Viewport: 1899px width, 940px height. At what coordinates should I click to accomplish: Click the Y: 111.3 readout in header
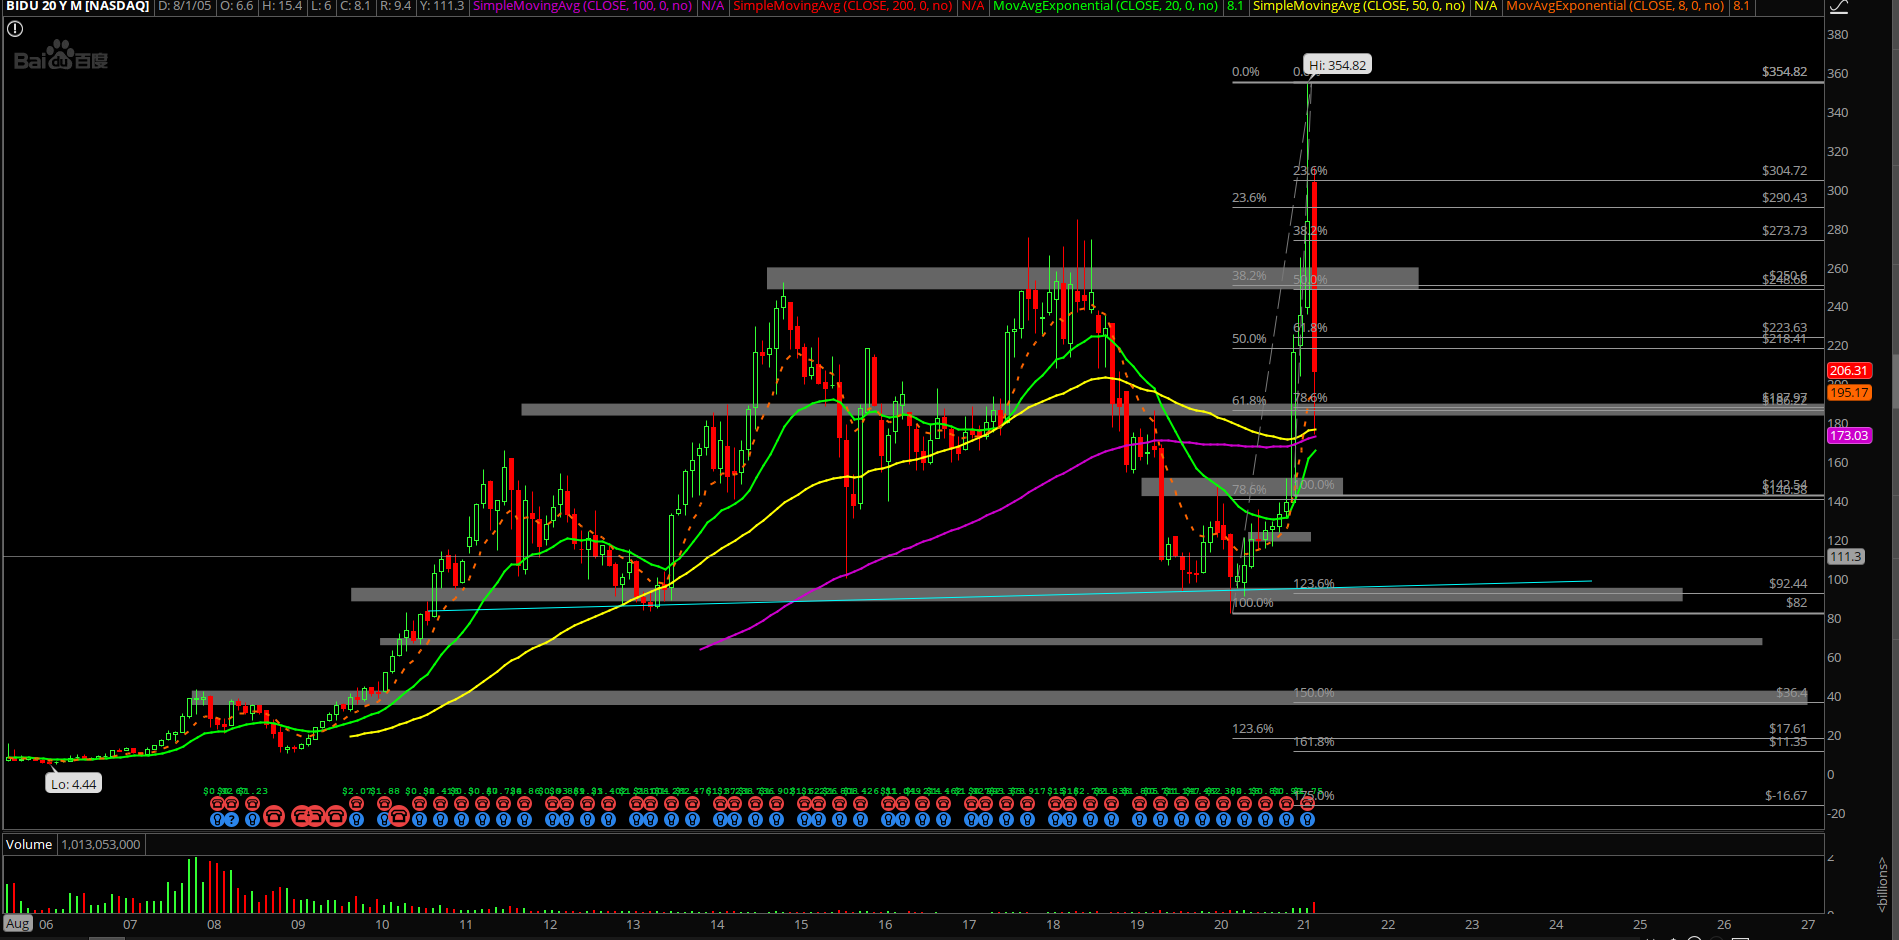point(442,6)
